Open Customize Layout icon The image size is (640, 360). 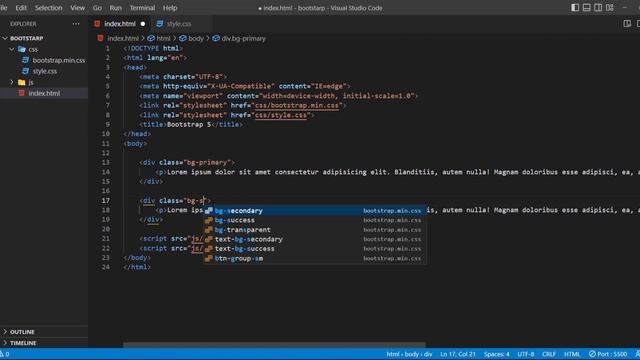click(x=609, y=8)
